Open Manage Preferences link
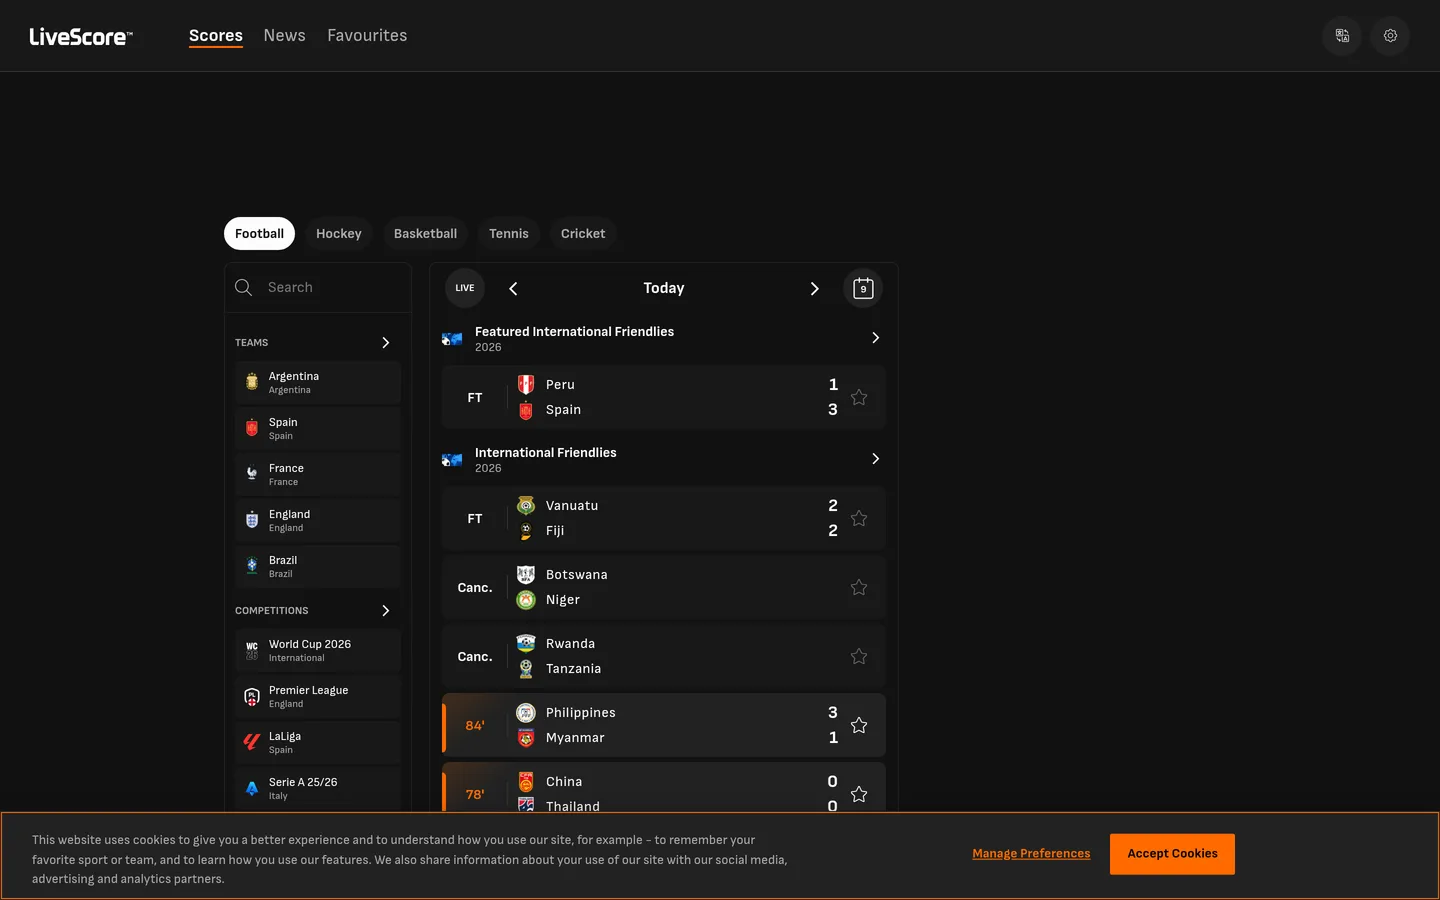The width and height of the screenshot is (1440, 900). (1031, 854)
